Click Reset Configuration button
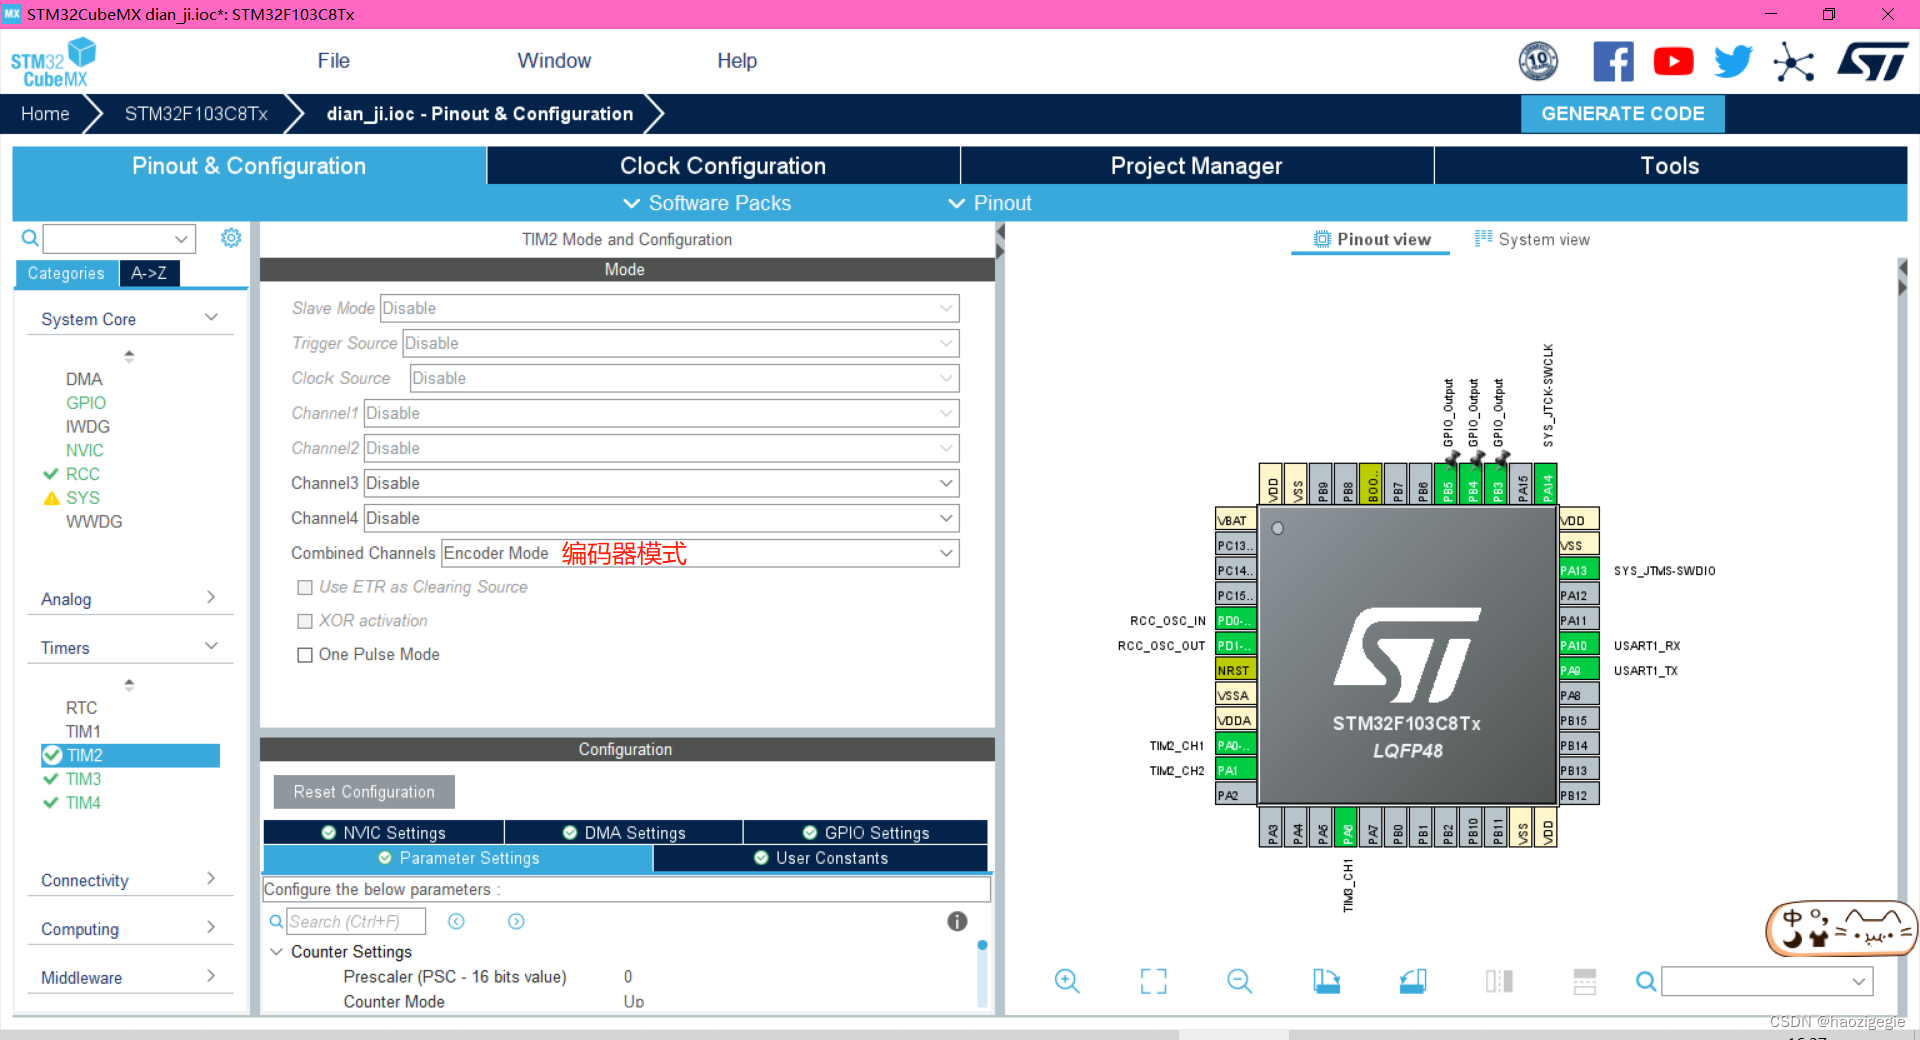 (x=364, y=792)
